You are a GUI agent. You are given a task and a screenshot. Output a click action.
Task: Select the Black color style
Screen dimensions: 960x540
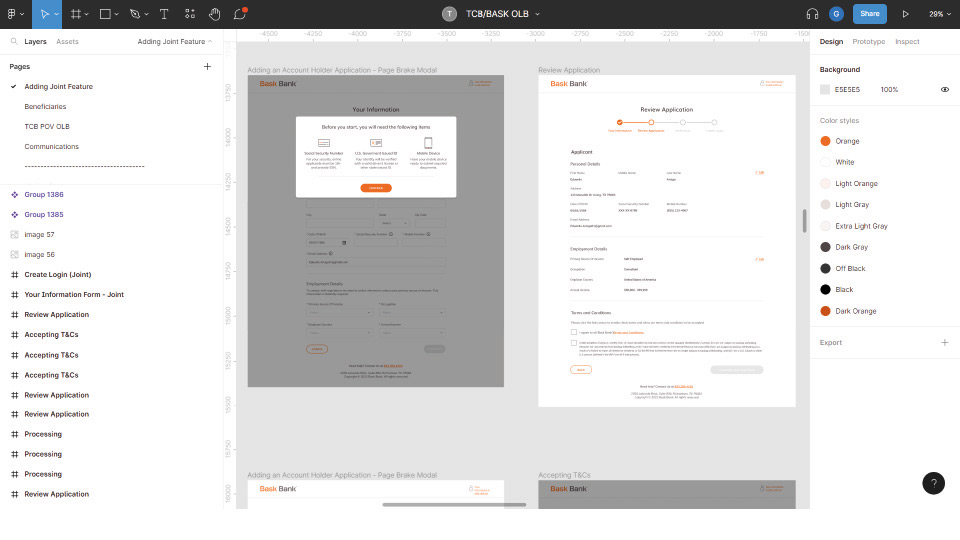[x=844, y=290]
